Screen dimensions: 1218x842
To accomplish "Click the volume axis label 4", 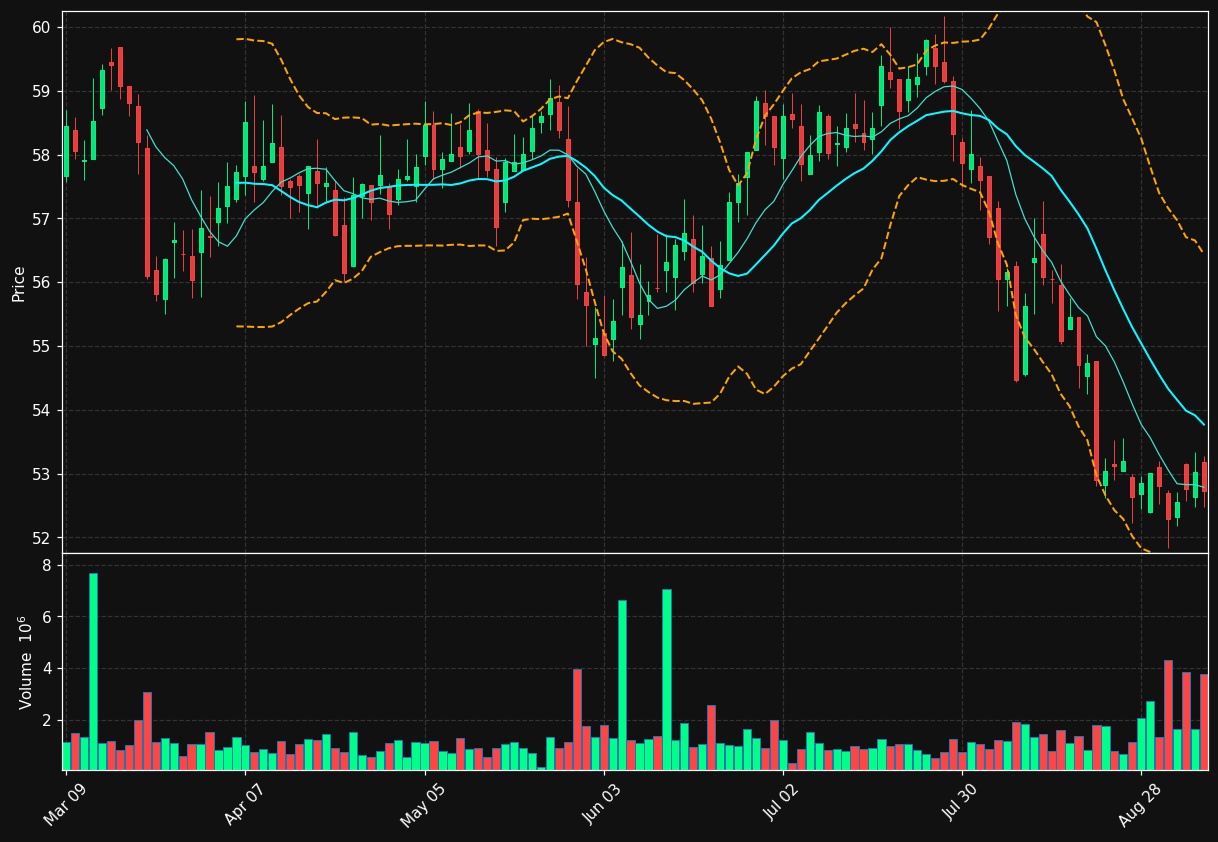I will (x=46, y=669).
